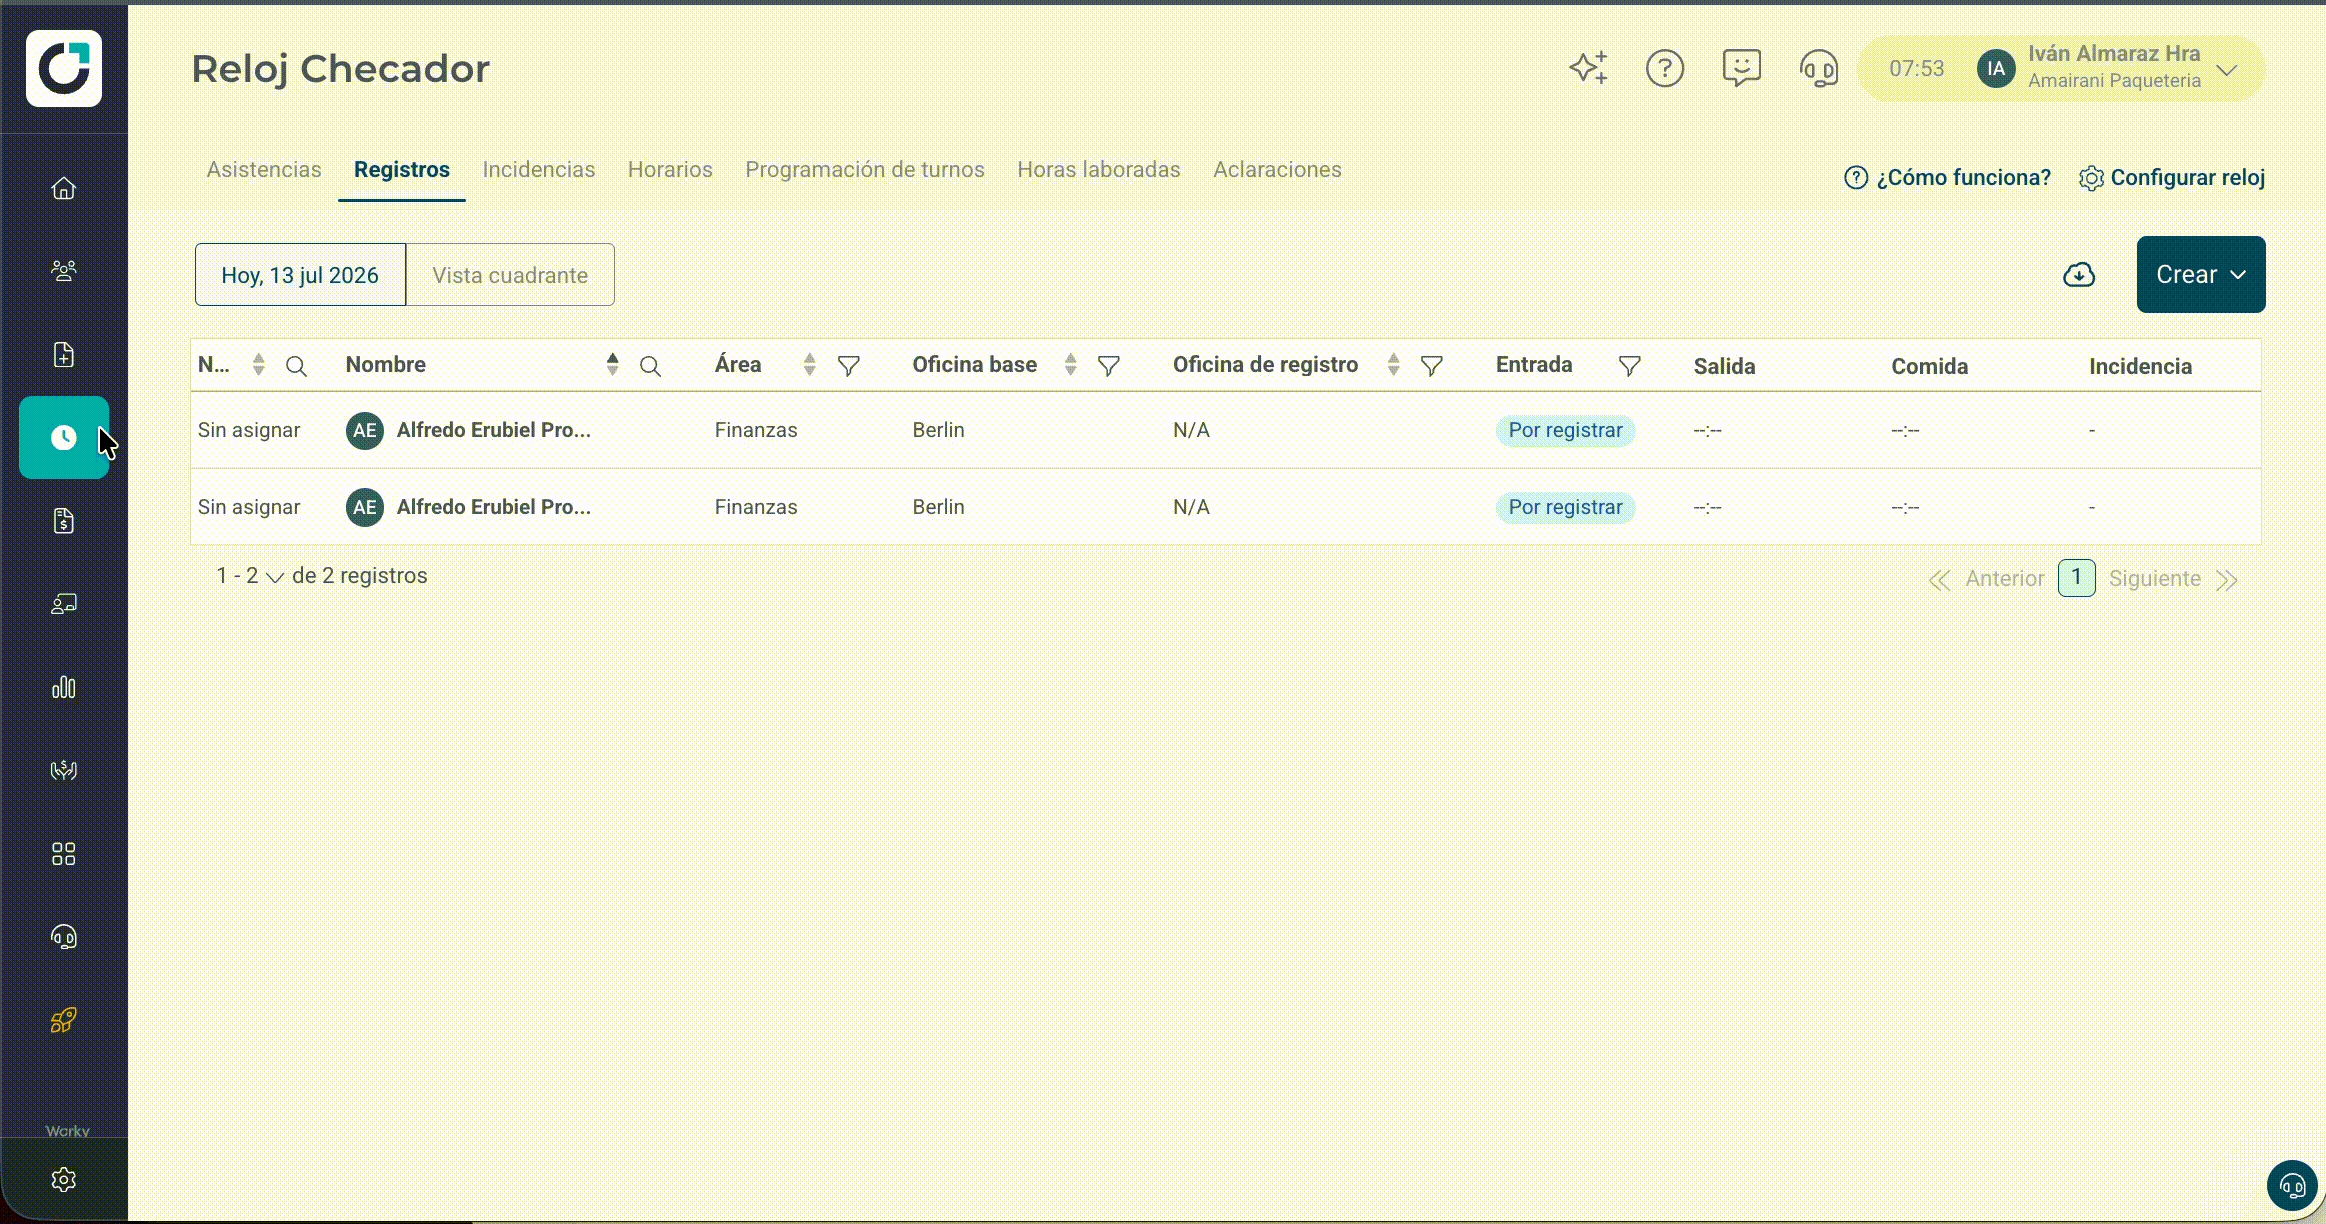2326x1224 pixels.
Task: Sort by Oficina base column arrows
Action: pos(1070,365)
